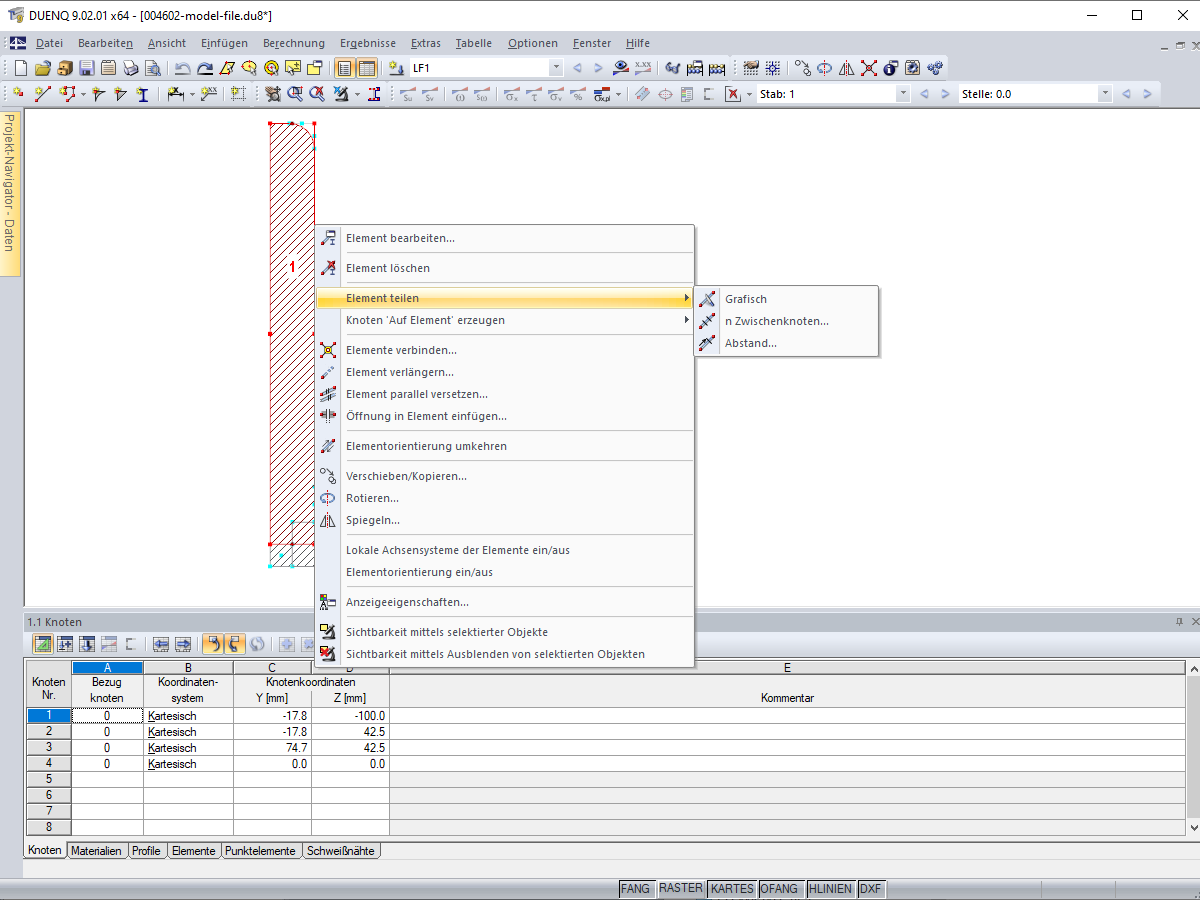This screenshot has width=1200, height=900.
Task: Switch to the Profile tab
Action: coord(146,851)
